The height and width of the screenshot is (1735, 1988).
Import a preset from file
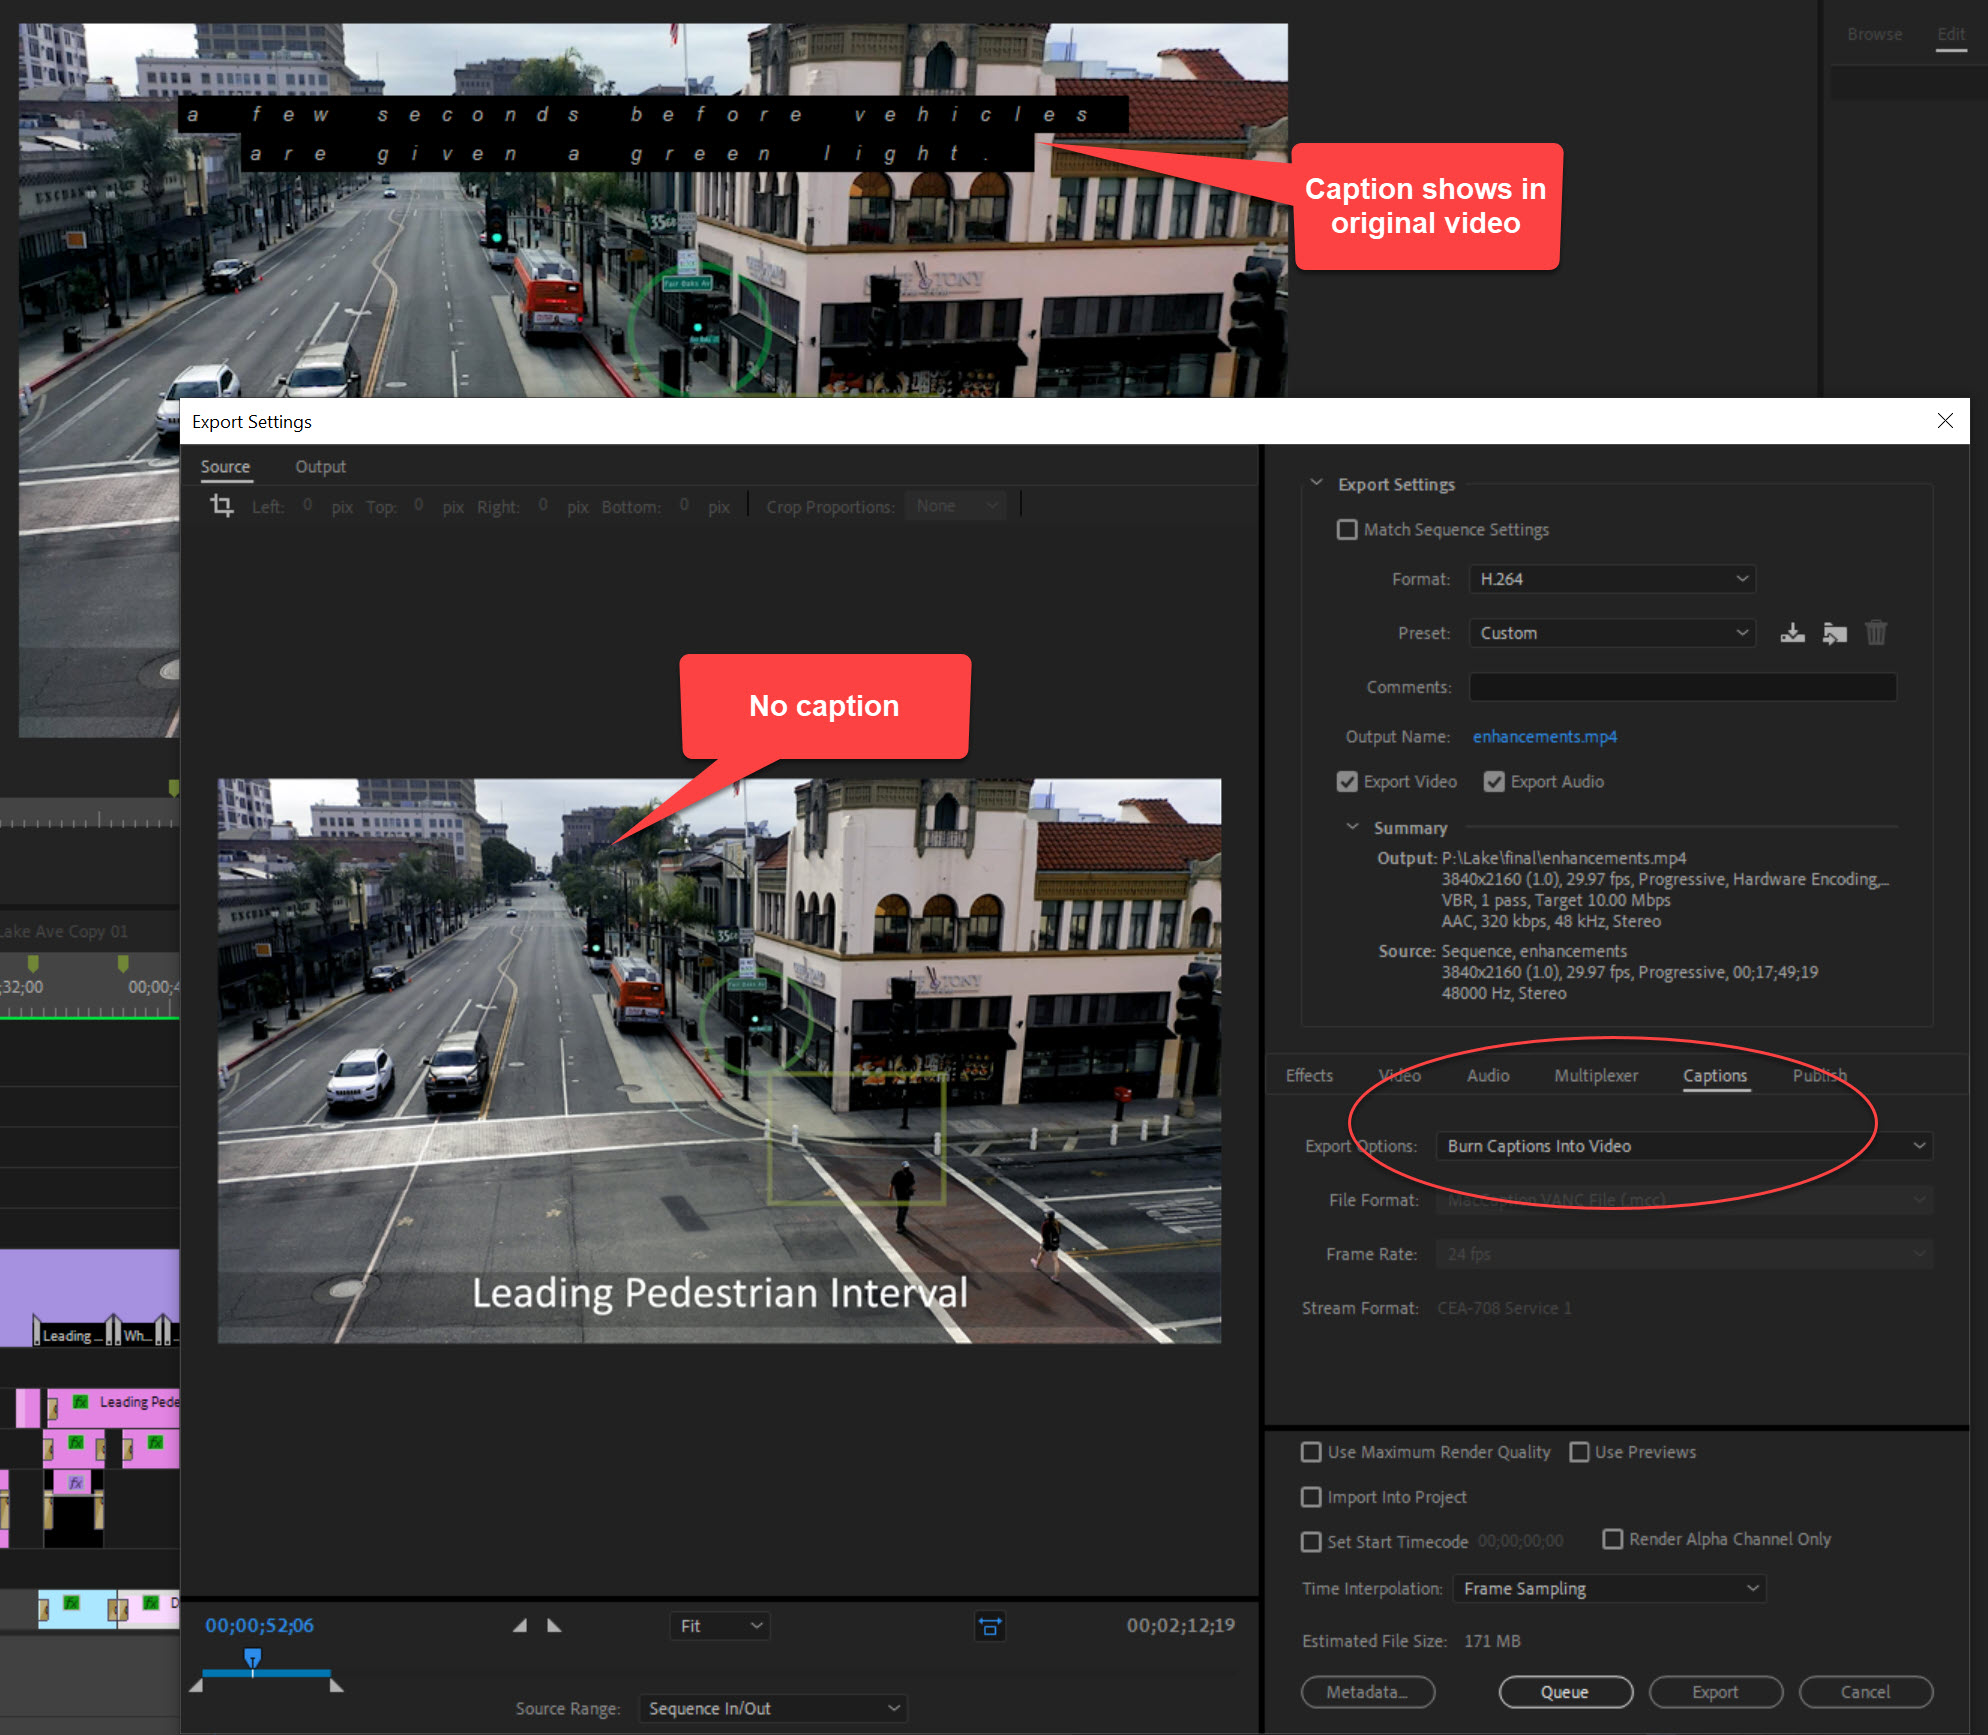coord(1835,632)
